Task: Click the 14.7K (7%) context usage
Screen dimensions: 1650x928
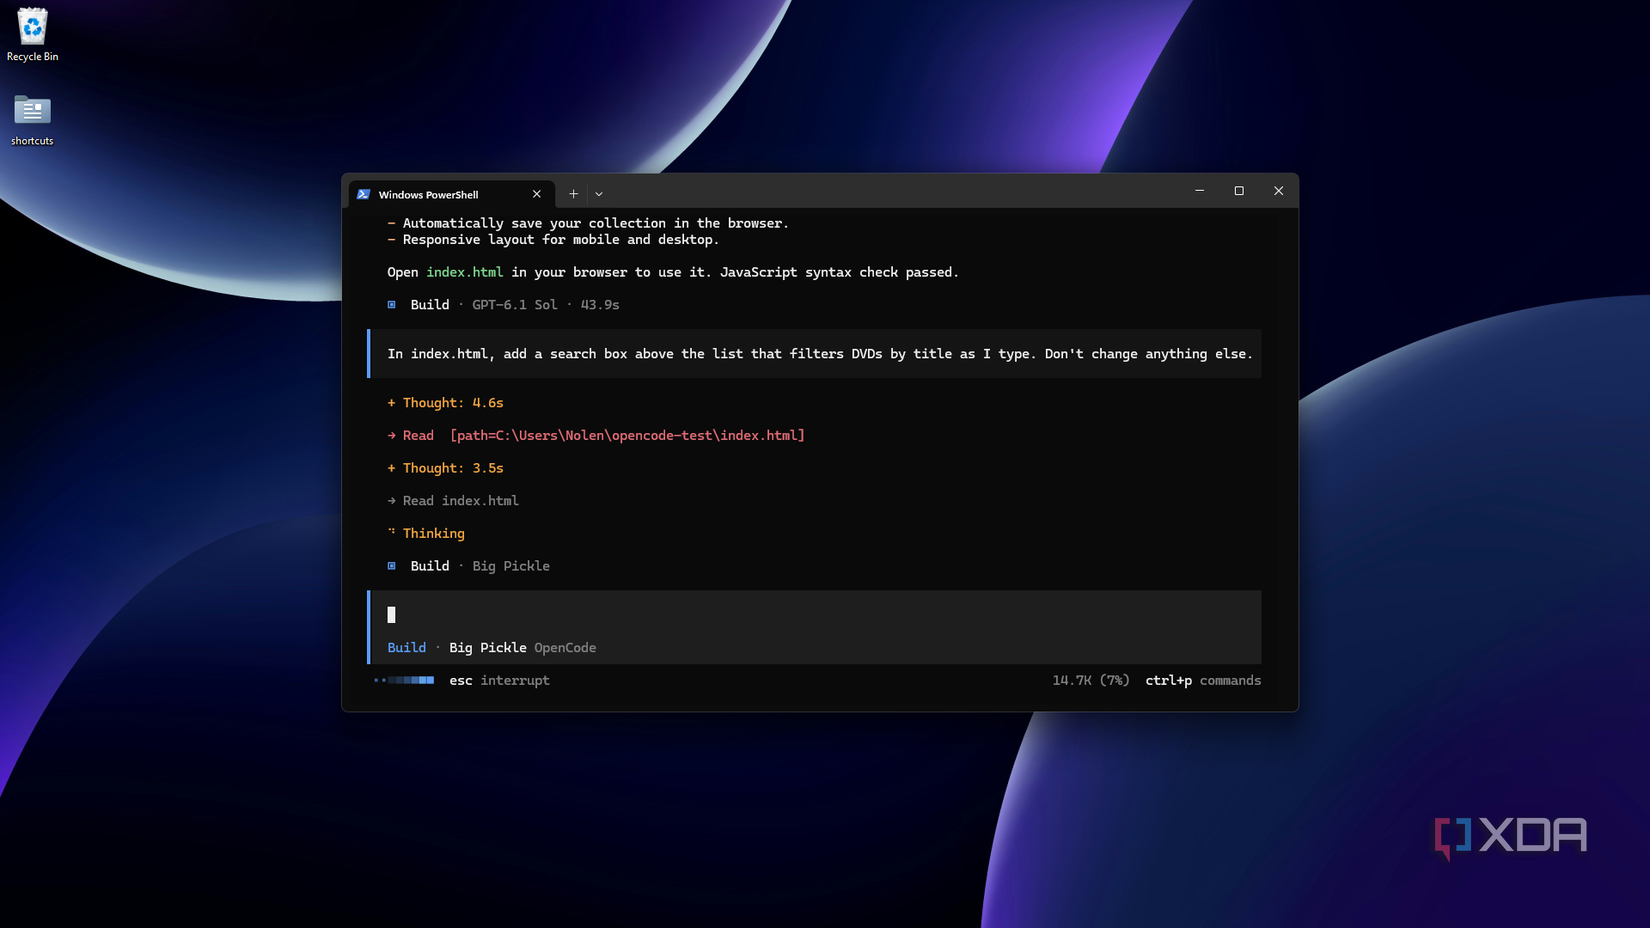Action: (1090, 681)
